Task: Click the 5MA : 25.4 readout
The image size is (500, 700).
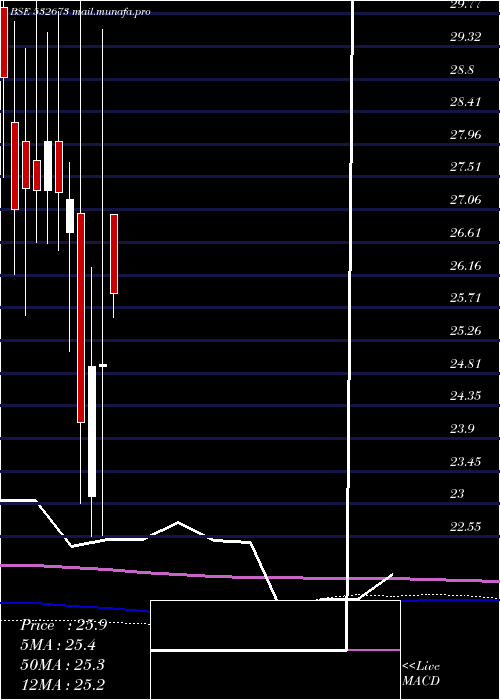Action: click(58, 645)
